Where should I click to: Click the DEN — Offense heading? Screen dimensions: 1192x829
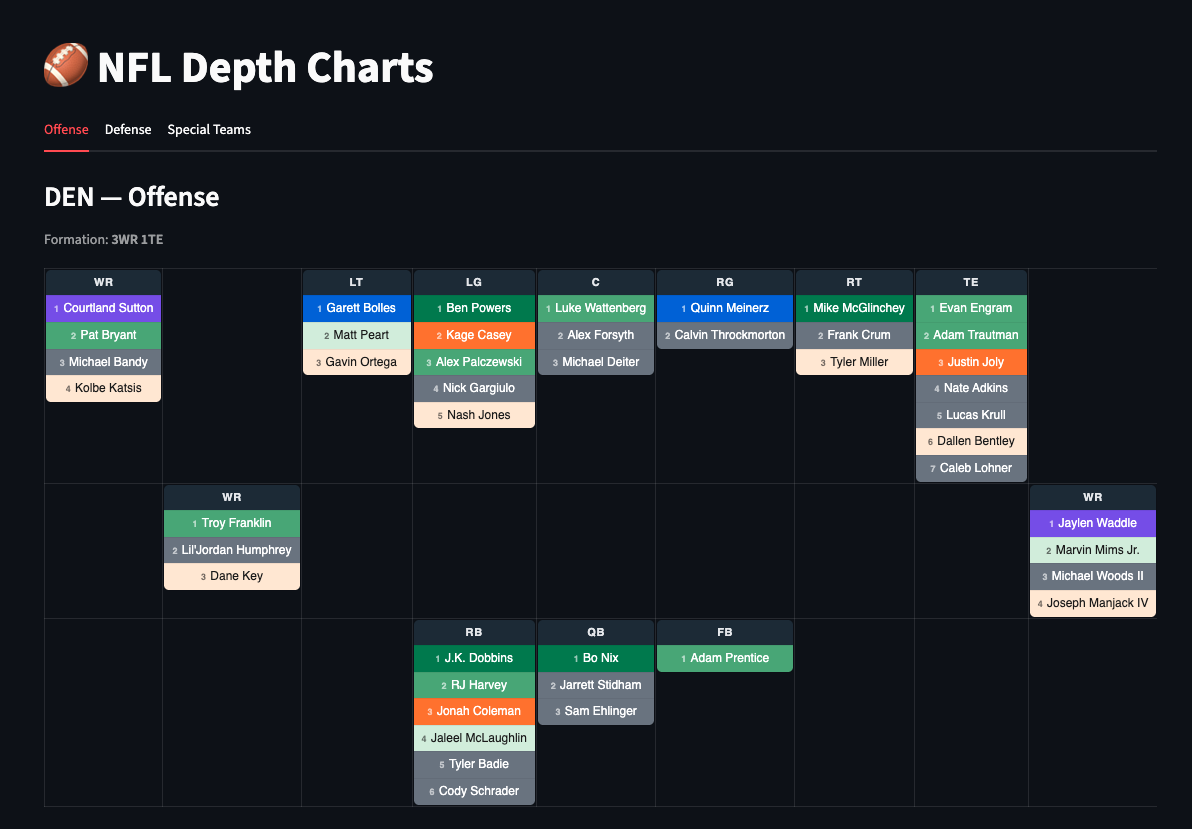coord(132,197)
